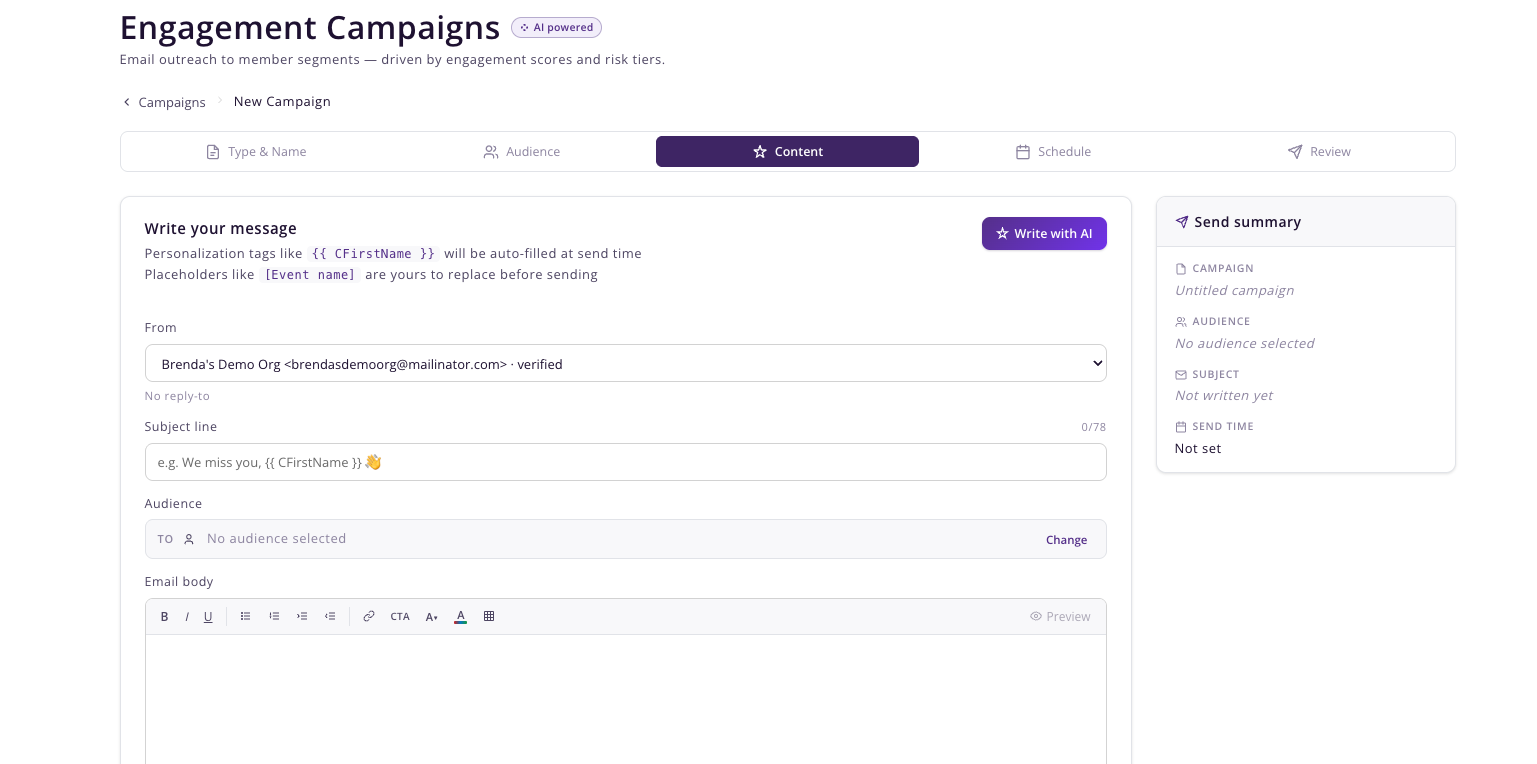
Task: Insert a numbered list
Action: [x=273, y=617]
